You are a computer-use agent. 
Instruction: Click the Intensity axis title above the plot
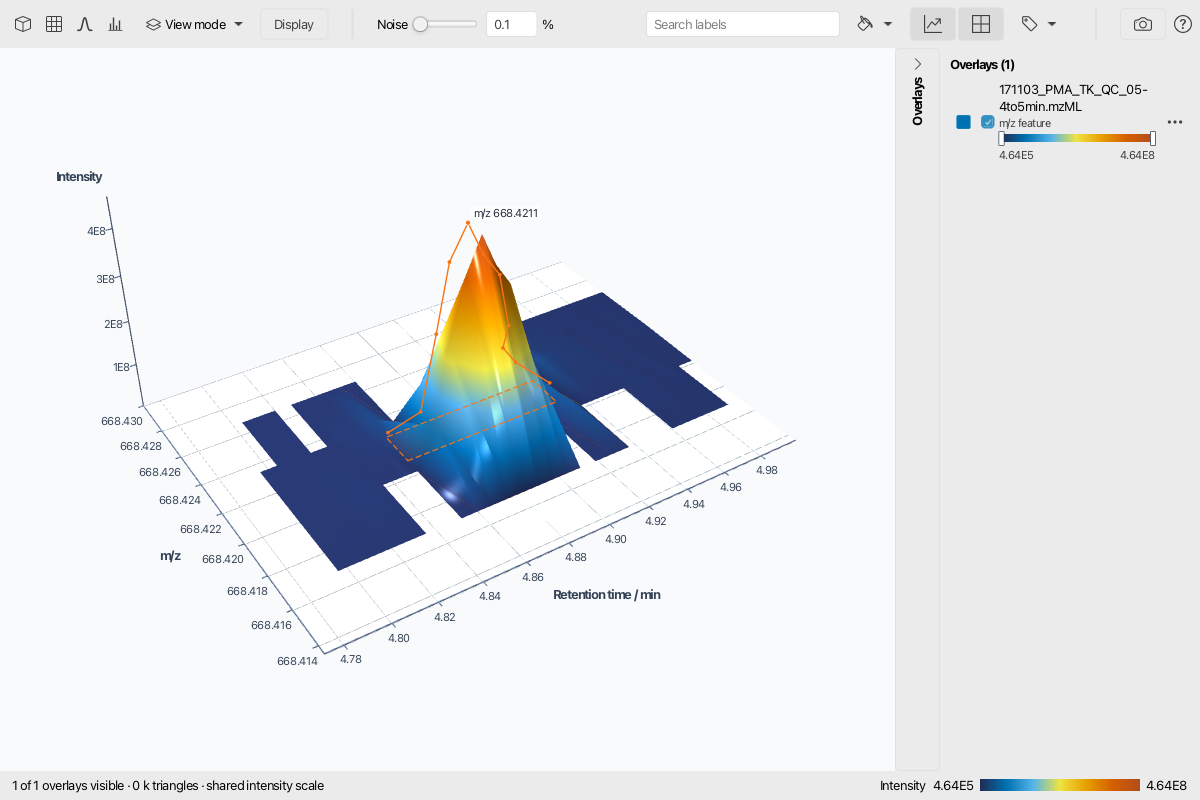click(79, 177)
